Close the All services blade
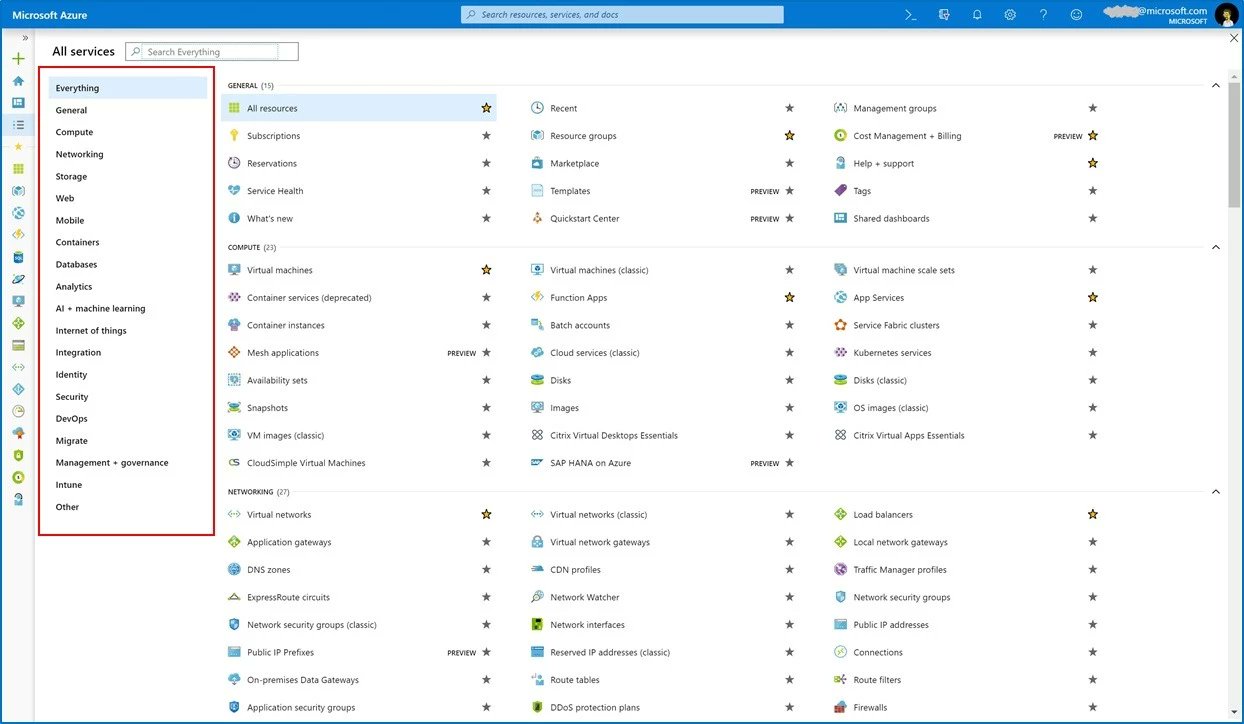 click(1234, 38)
